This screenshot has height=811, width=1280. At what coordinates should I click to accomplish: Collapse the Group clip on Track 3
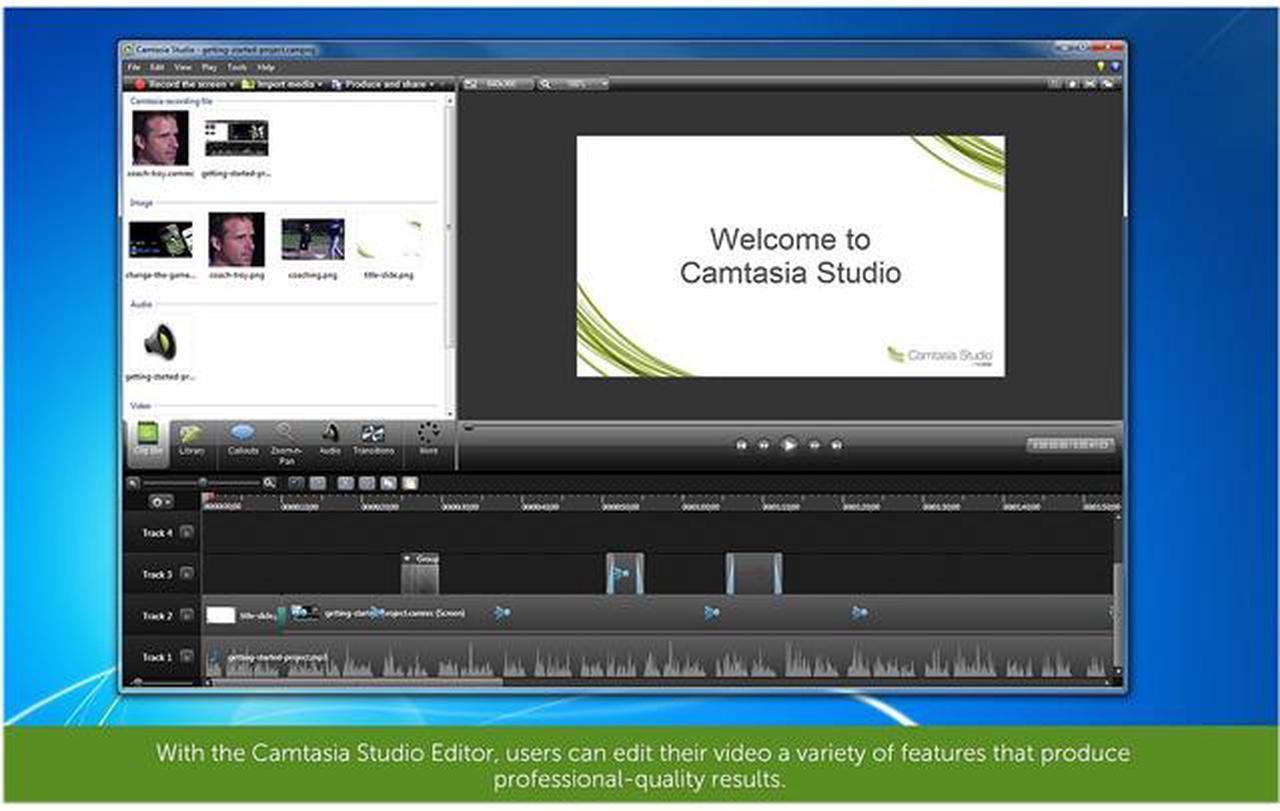pos(407,558)
